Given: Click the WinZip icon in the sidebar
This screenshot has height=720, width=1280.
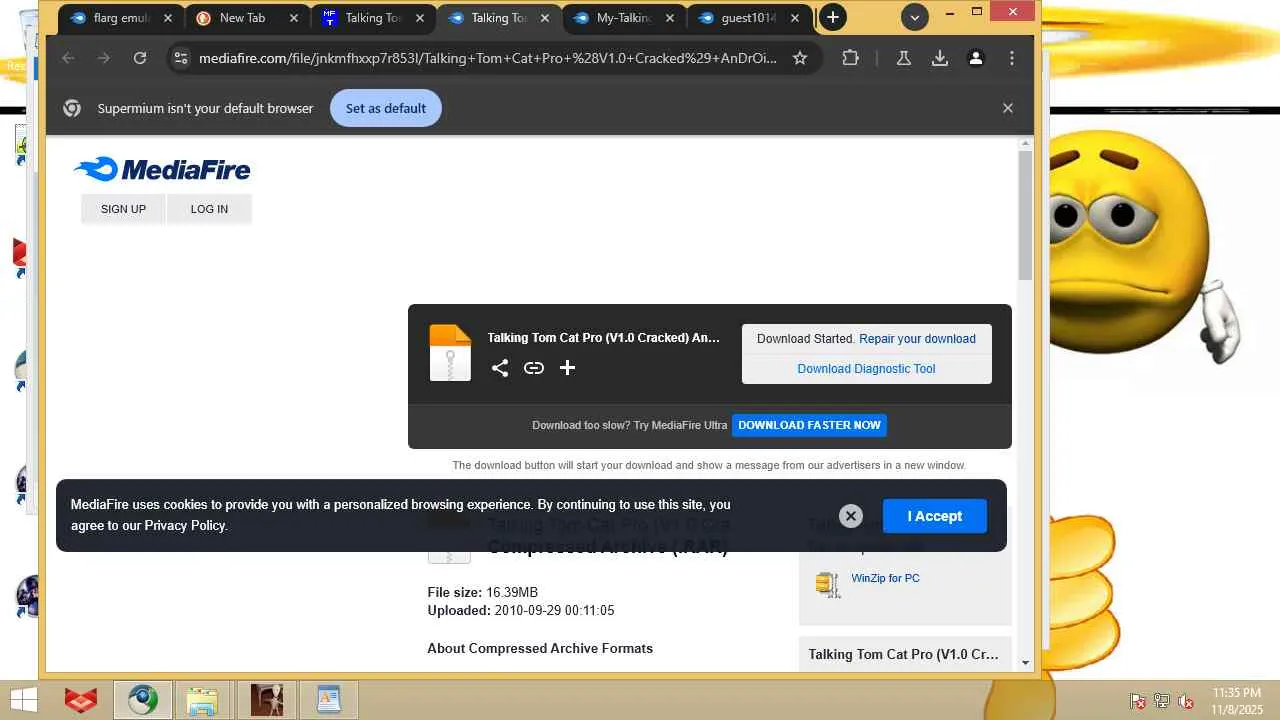Looking at the screenshot, I should click(x=828, y=584).
